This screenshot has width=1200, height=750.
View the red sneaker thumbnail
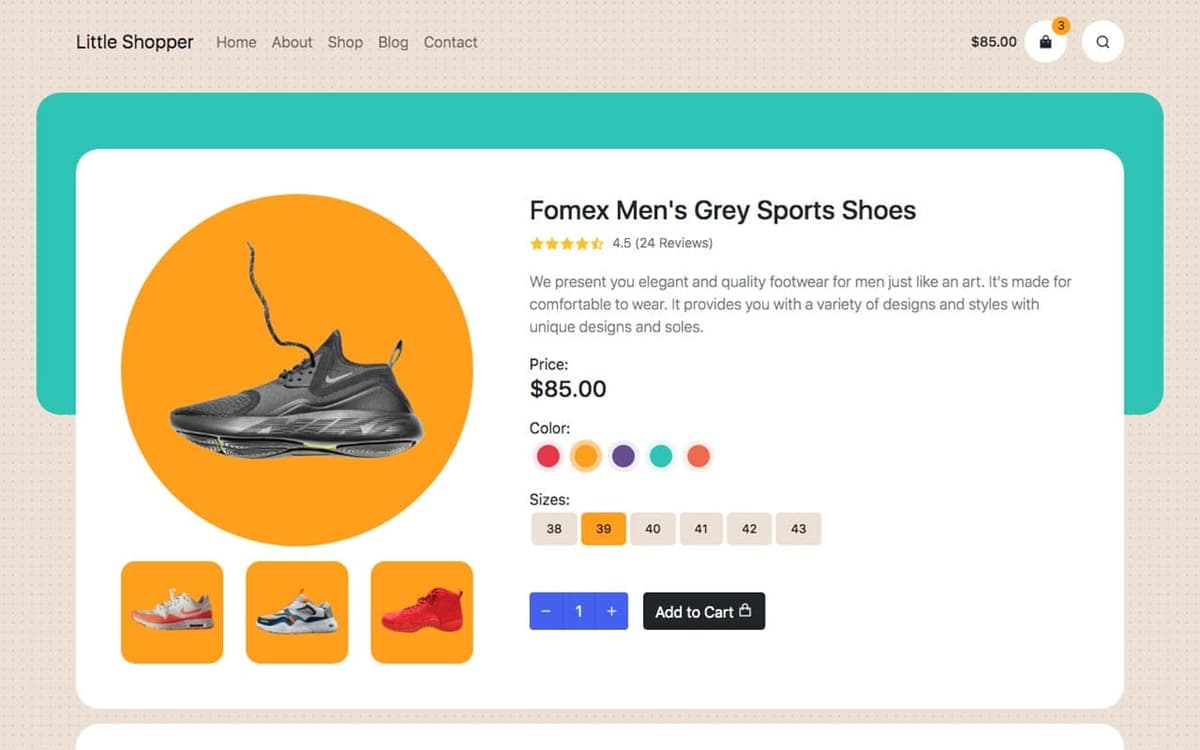421,612
